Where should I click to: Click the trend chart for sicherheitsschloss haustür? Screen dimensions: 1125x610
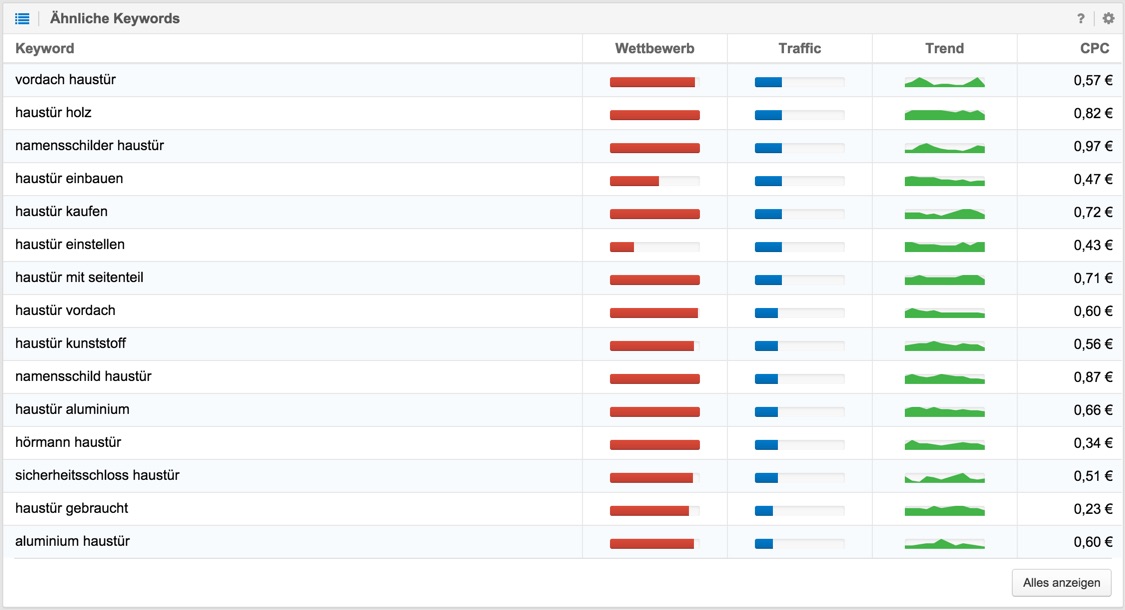click(x=944, y=478)
